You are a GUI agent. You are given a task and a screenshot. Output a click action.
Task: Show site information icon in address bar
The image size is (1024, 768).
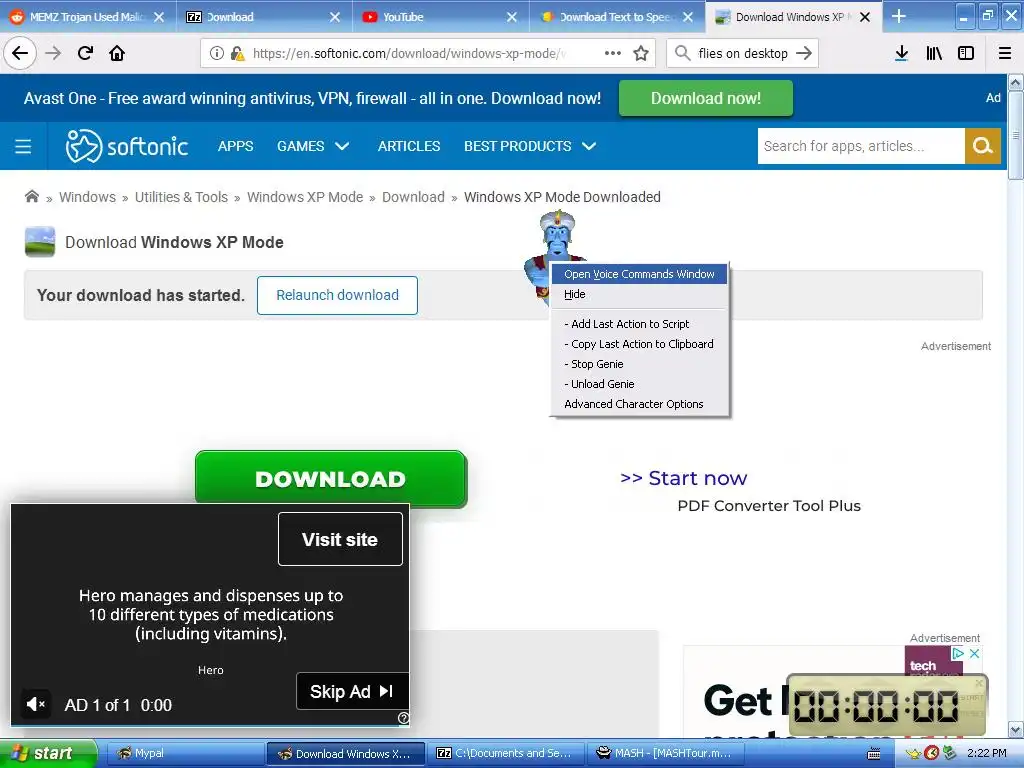point(217,54)
